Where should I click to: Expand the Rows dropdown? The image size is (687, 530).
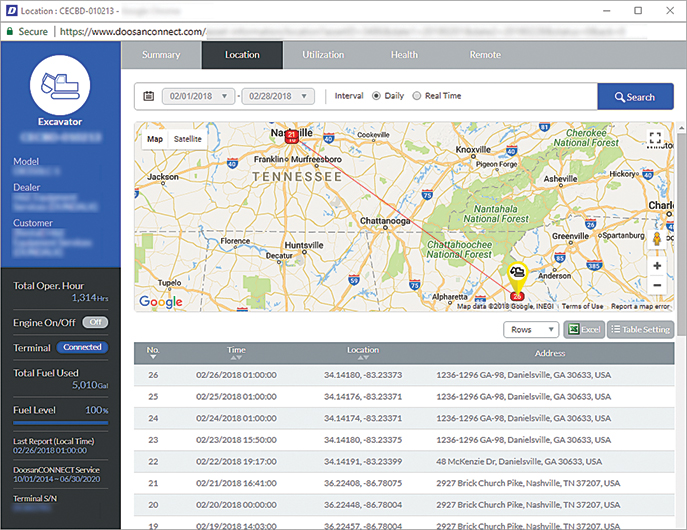coord(531,329)
